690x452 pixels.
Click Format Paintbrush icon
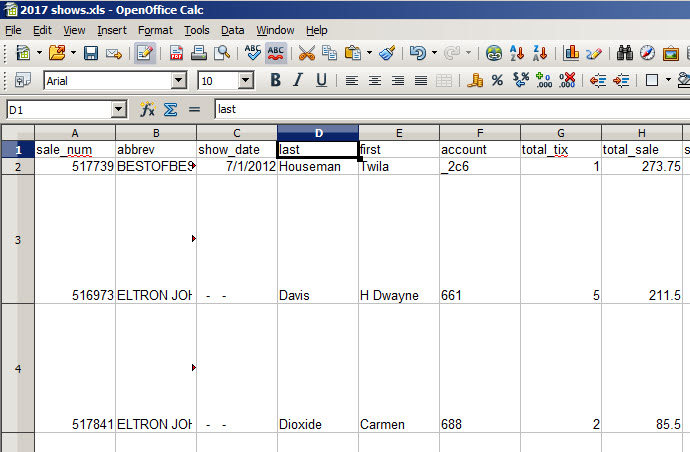[387, 53]
